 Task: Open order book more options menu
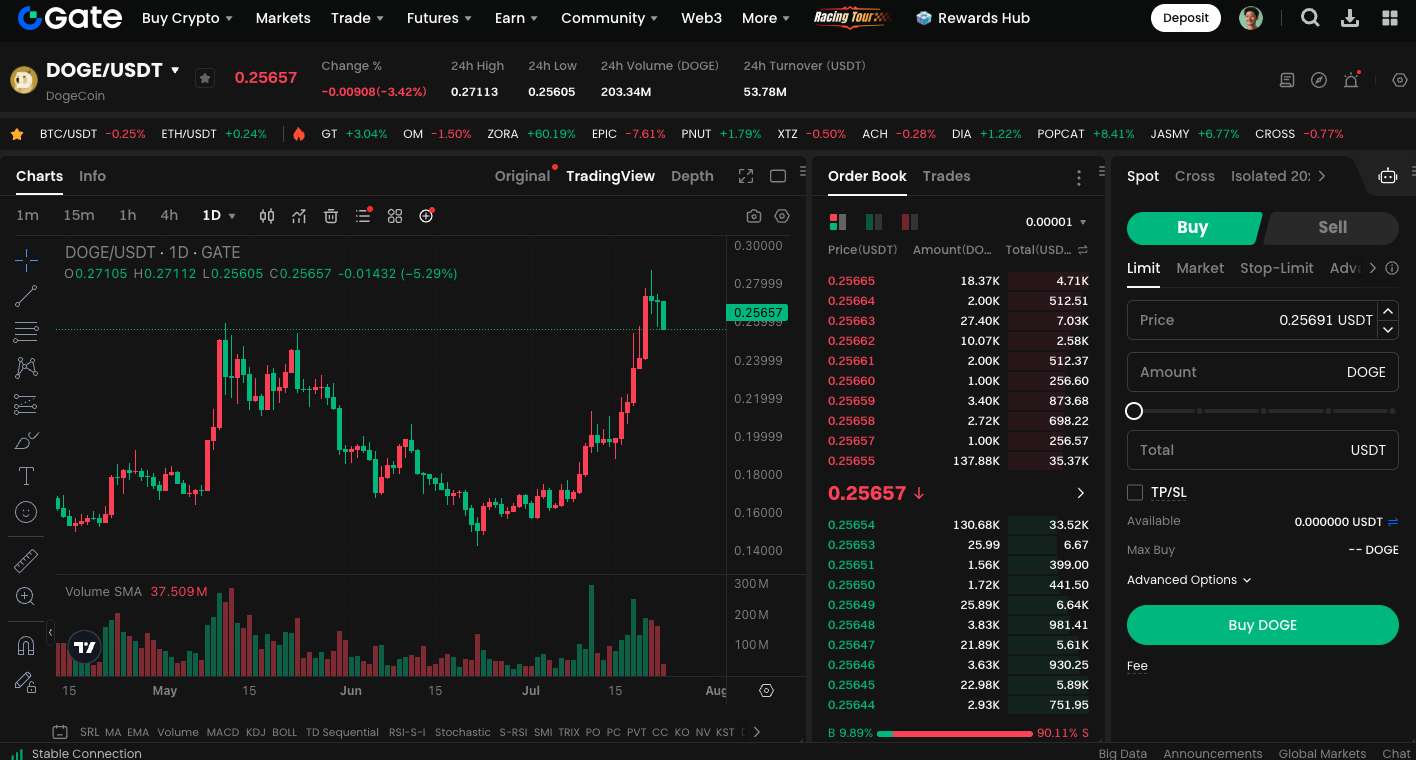tap(1079, 178)
